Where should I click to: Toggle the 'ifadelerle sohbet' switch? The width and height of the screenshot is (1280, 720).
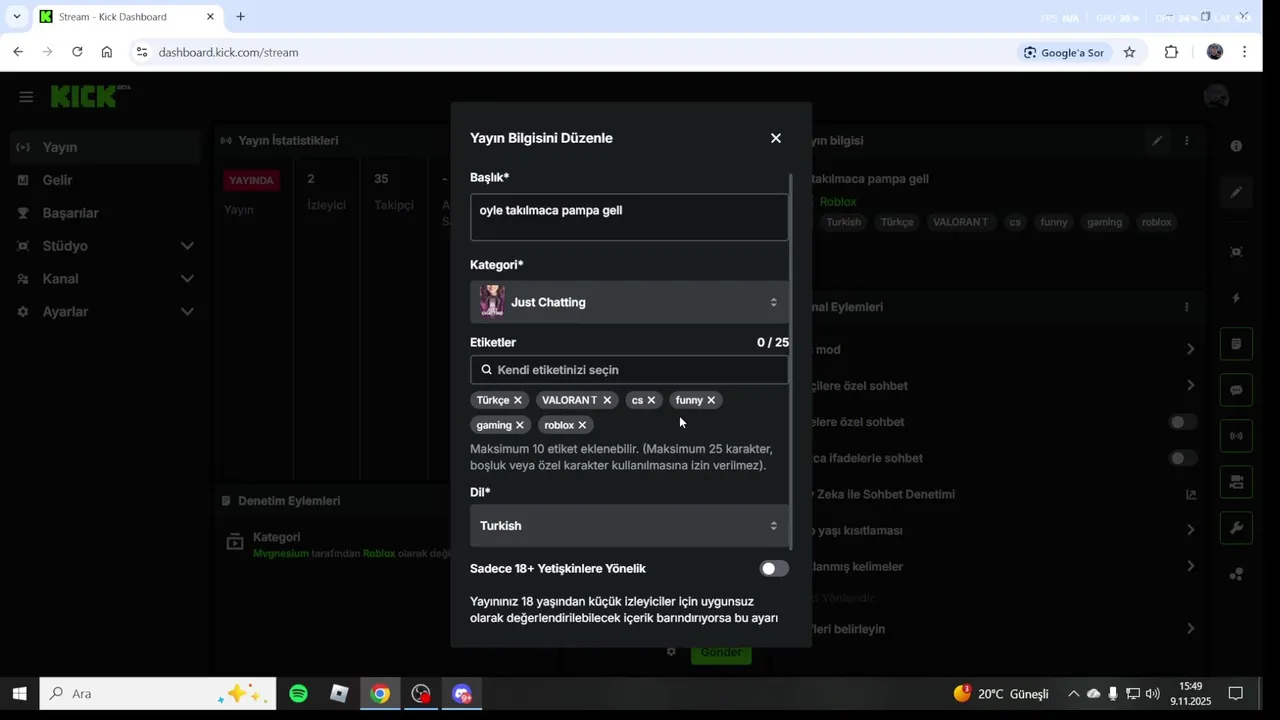click(1183, 458)
